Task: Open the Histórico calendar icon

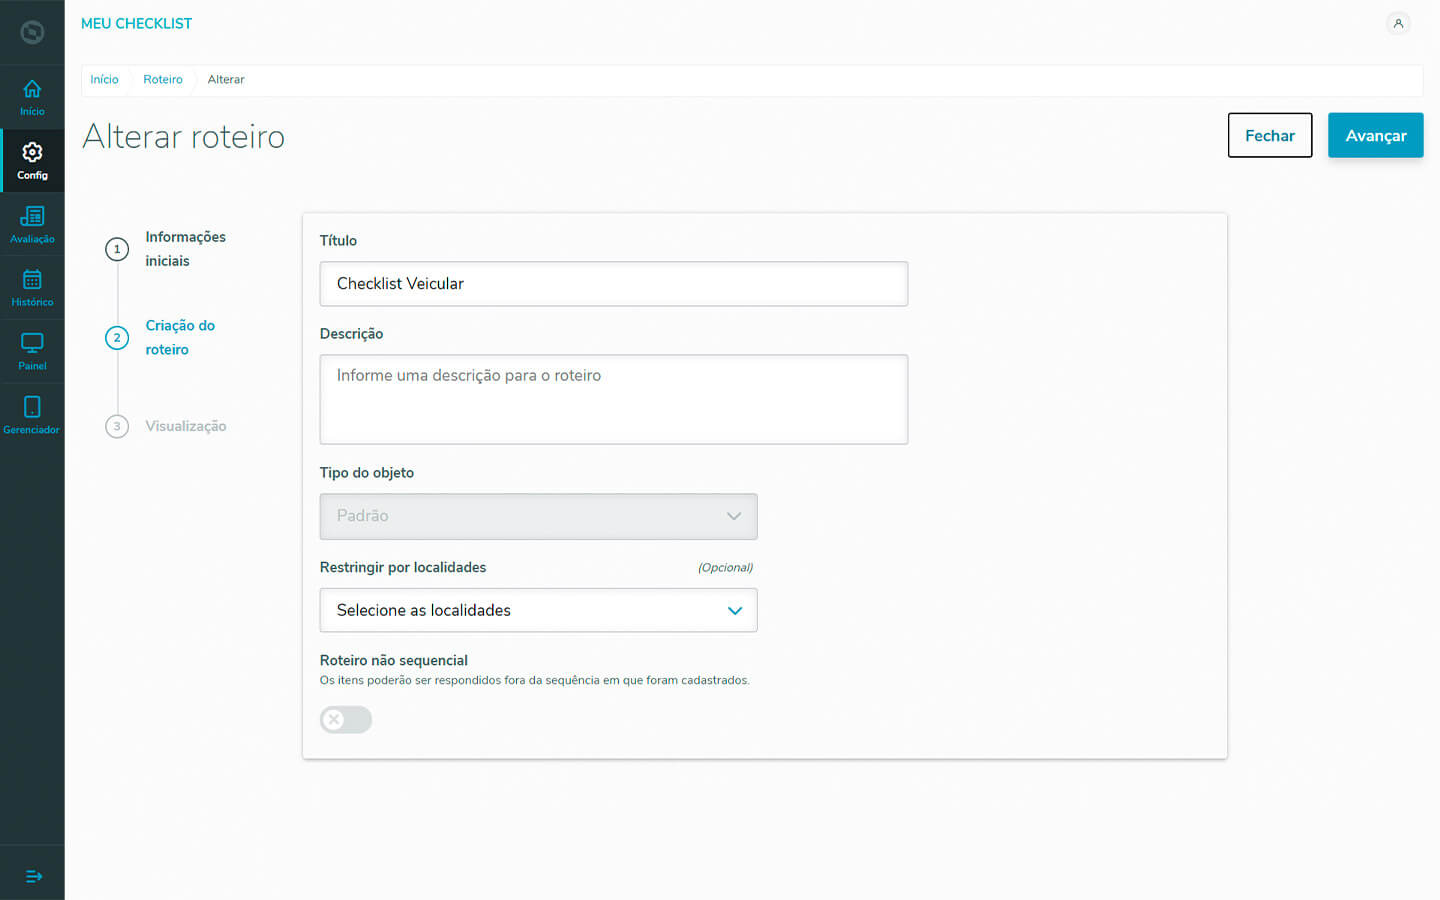Action: tap(32, 288)
